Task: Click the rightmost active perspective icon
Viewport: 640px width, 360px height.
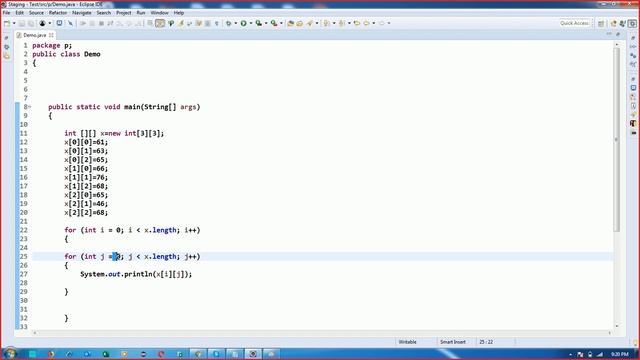Action: [x=632, y=24]
